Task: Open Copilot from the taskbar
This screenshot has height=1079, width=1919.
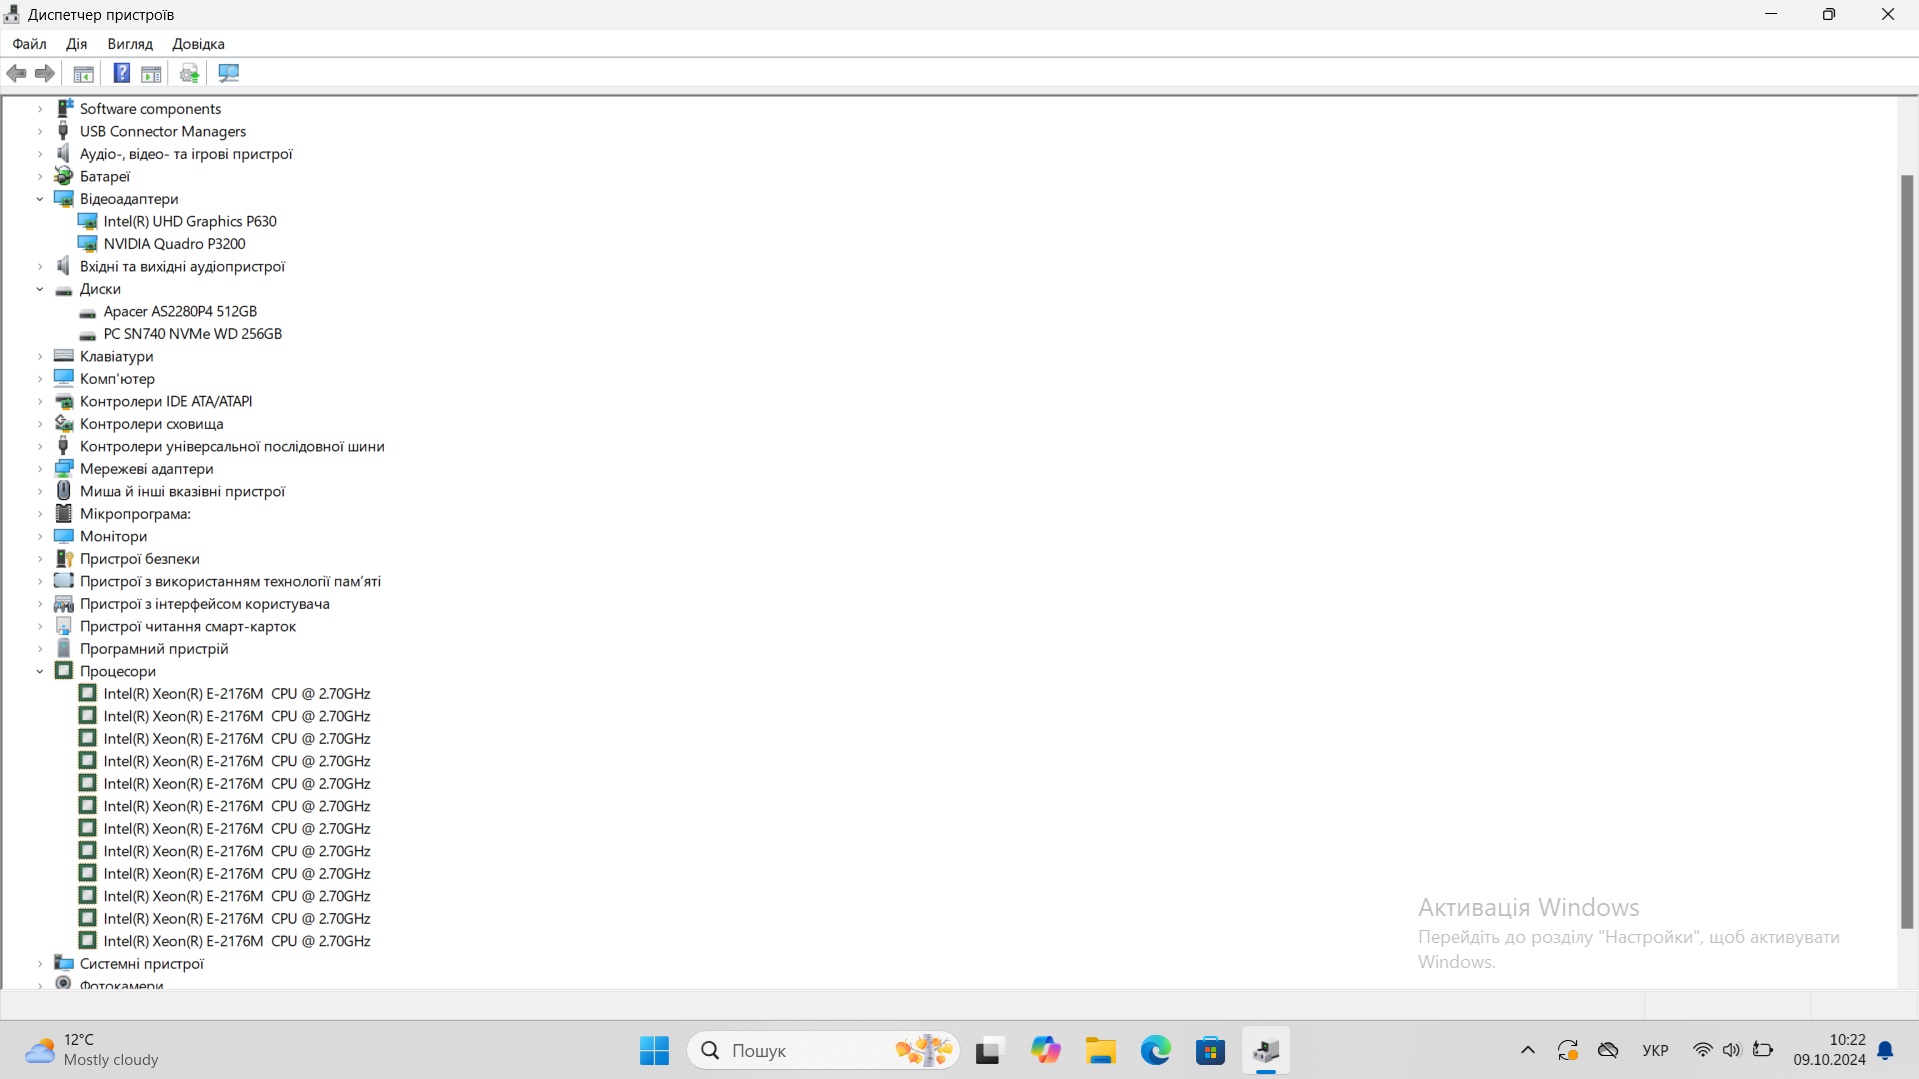Action: [1046, 1050]
